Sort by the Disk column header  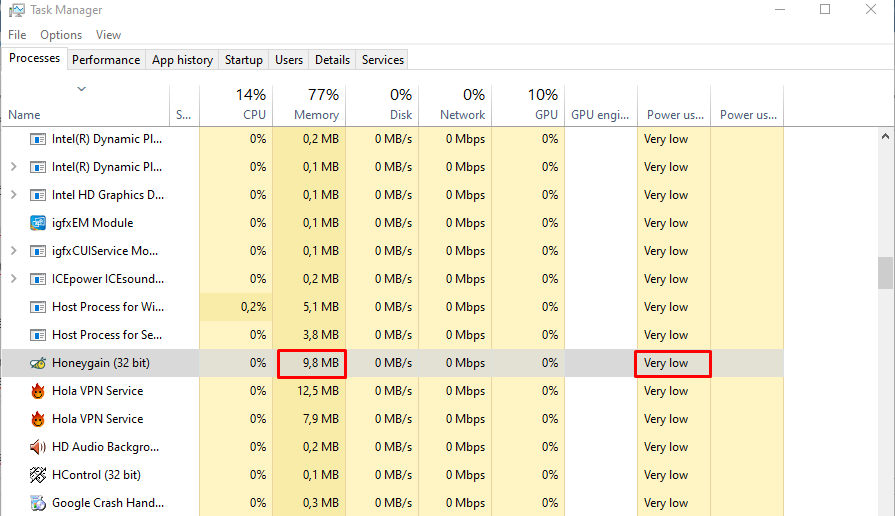click(382, 106)
